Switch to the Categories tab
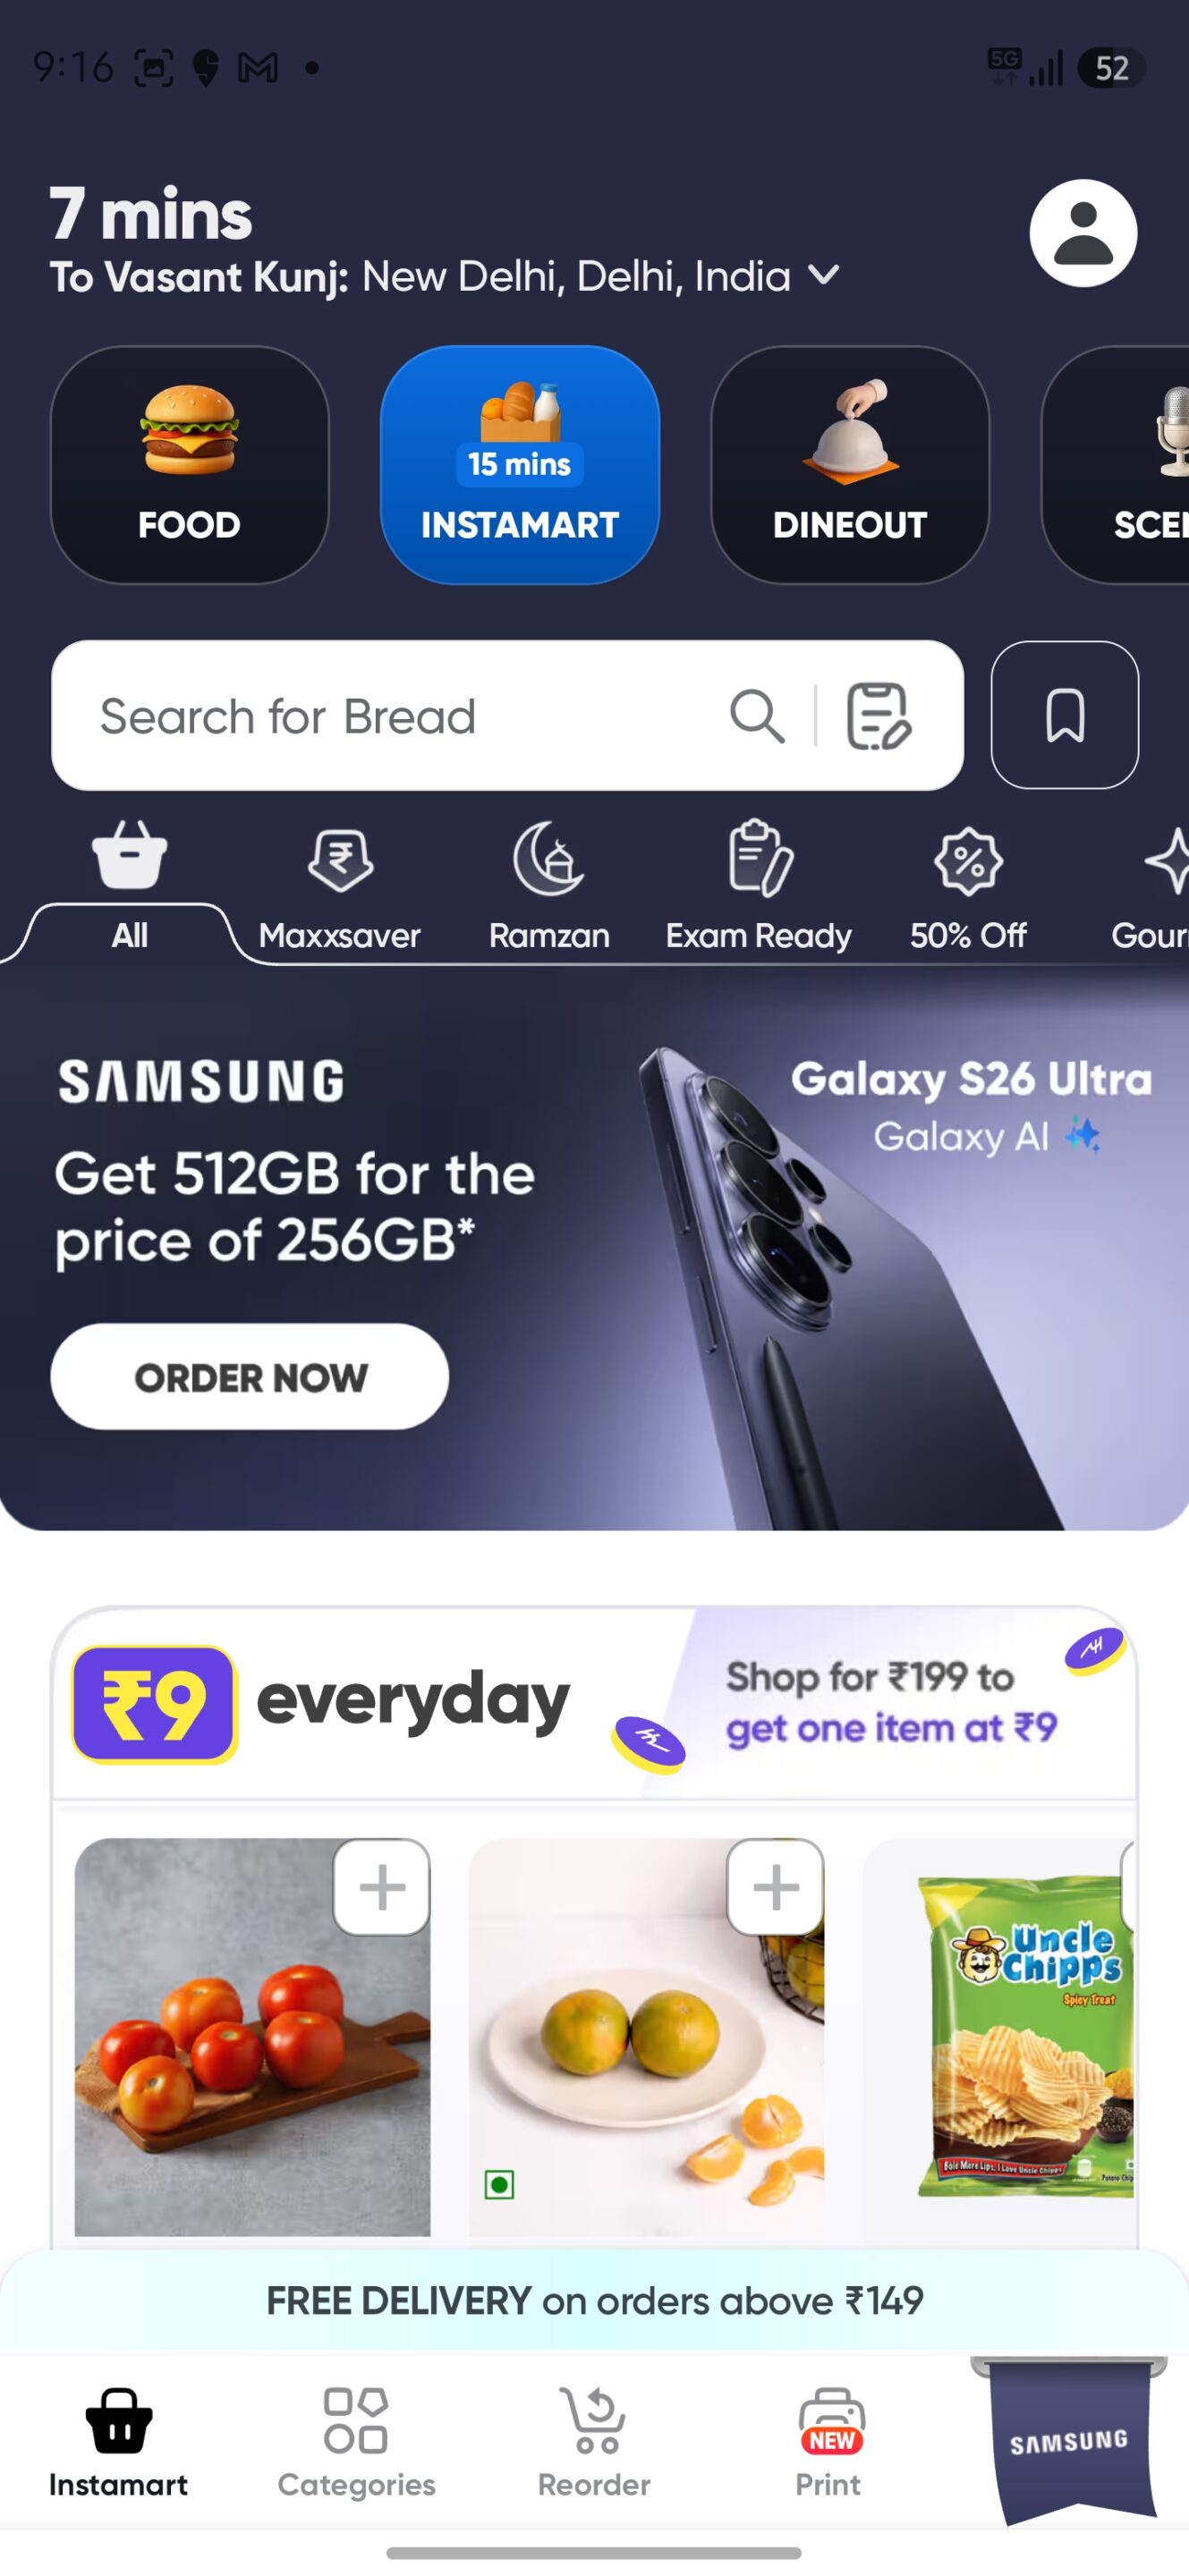The height and width of the screenshot is (2576, 1189). click(x=356, y=2442)
